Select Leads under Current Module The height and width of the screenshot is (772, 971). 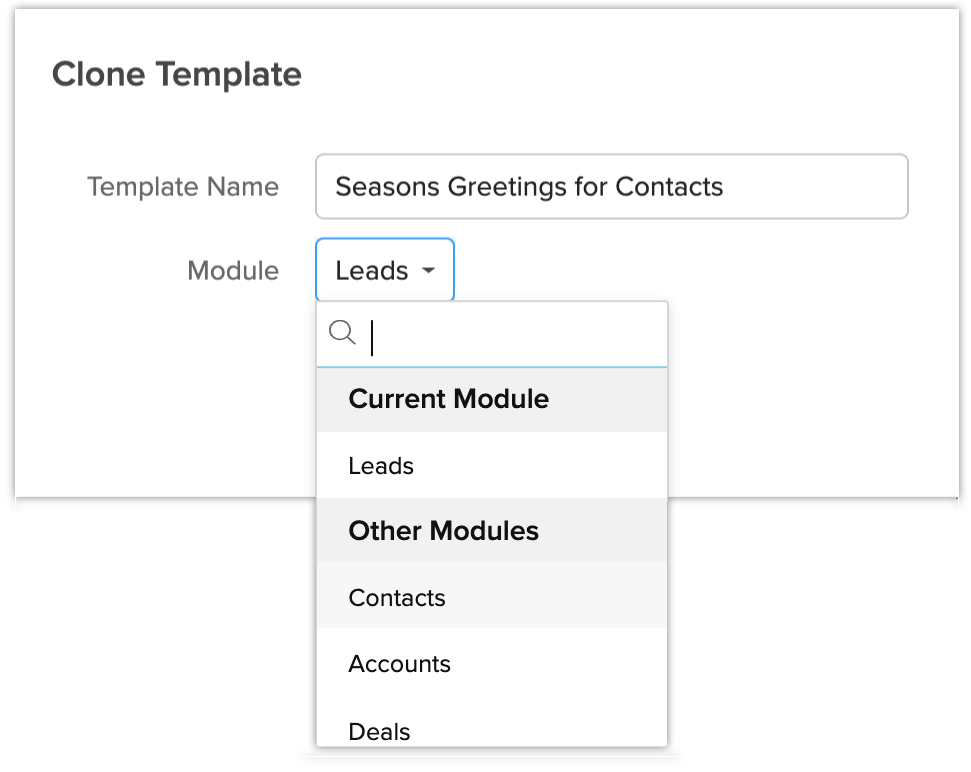click(381, 466)
